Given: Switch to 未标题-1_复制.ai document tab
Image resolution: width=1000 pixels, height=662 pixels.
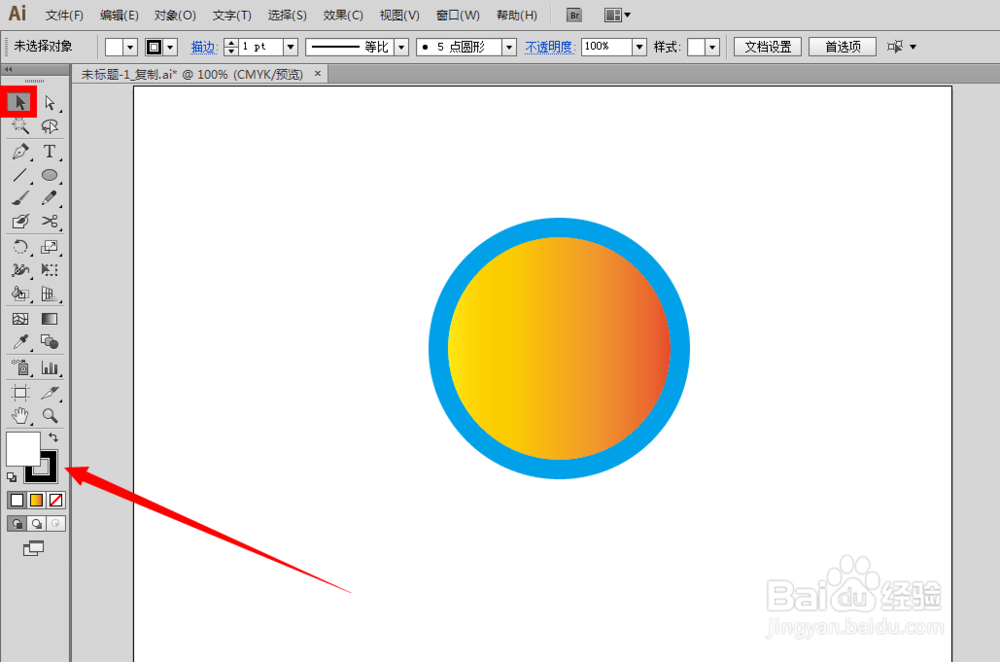Looking at the screenshot, I should click(x=191, y=74).
